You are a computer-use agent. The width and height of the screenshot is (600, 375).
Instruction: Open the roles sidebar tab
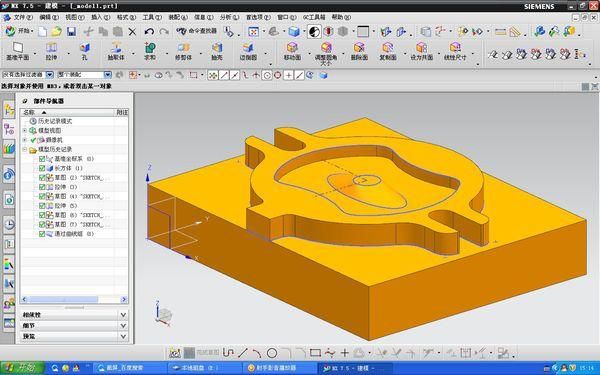[9, 304]
